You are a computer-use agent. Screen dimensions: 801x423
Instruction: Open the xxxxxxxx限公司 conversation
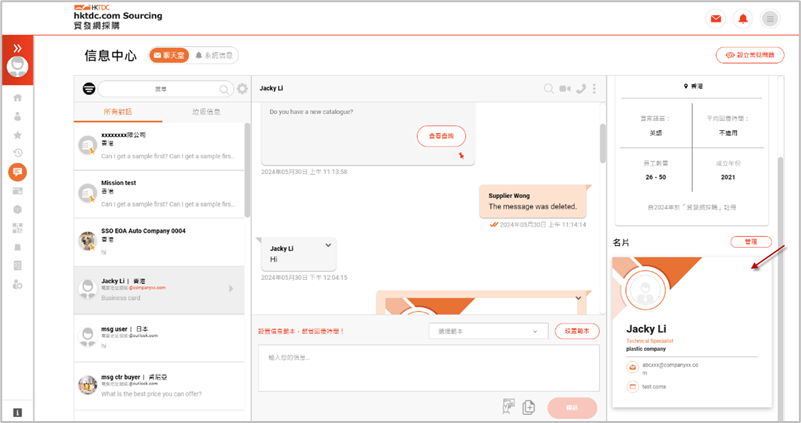pyautogui.click(x=159, y=146)
